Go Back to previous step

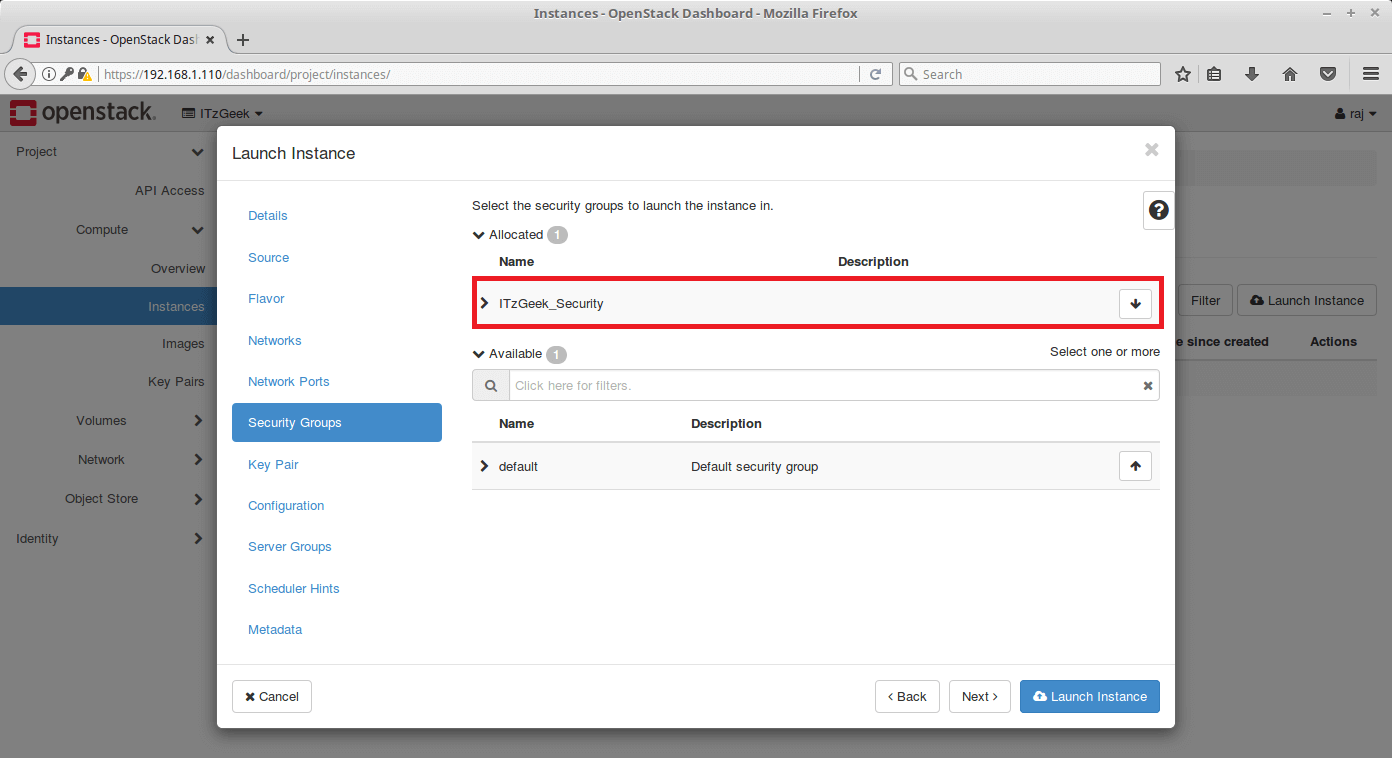click(907, 697)
